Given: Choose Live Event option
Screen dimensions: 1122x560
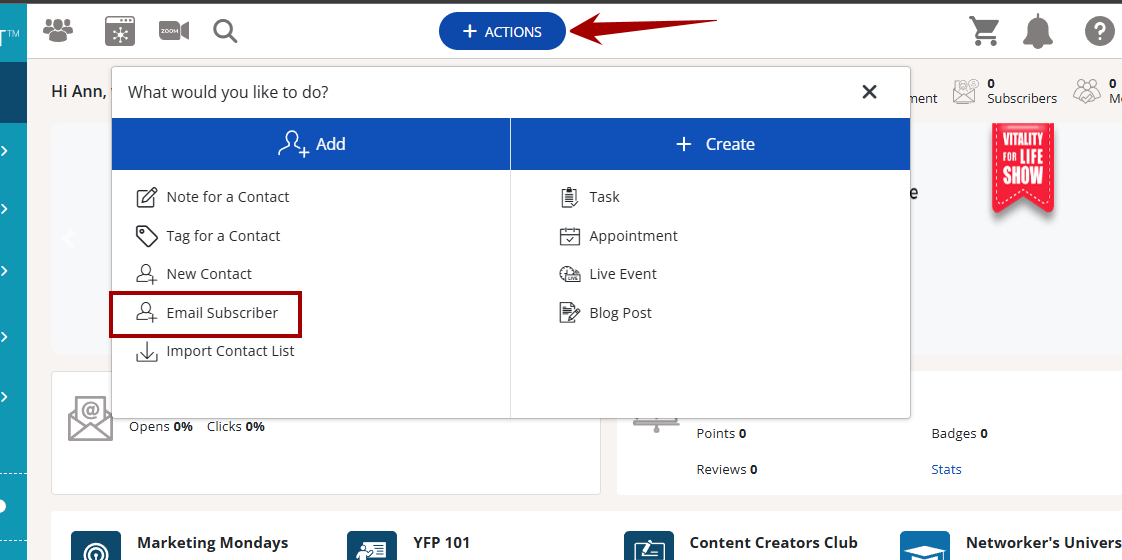Looking at the screenshot, I should (x=622, y=274).
